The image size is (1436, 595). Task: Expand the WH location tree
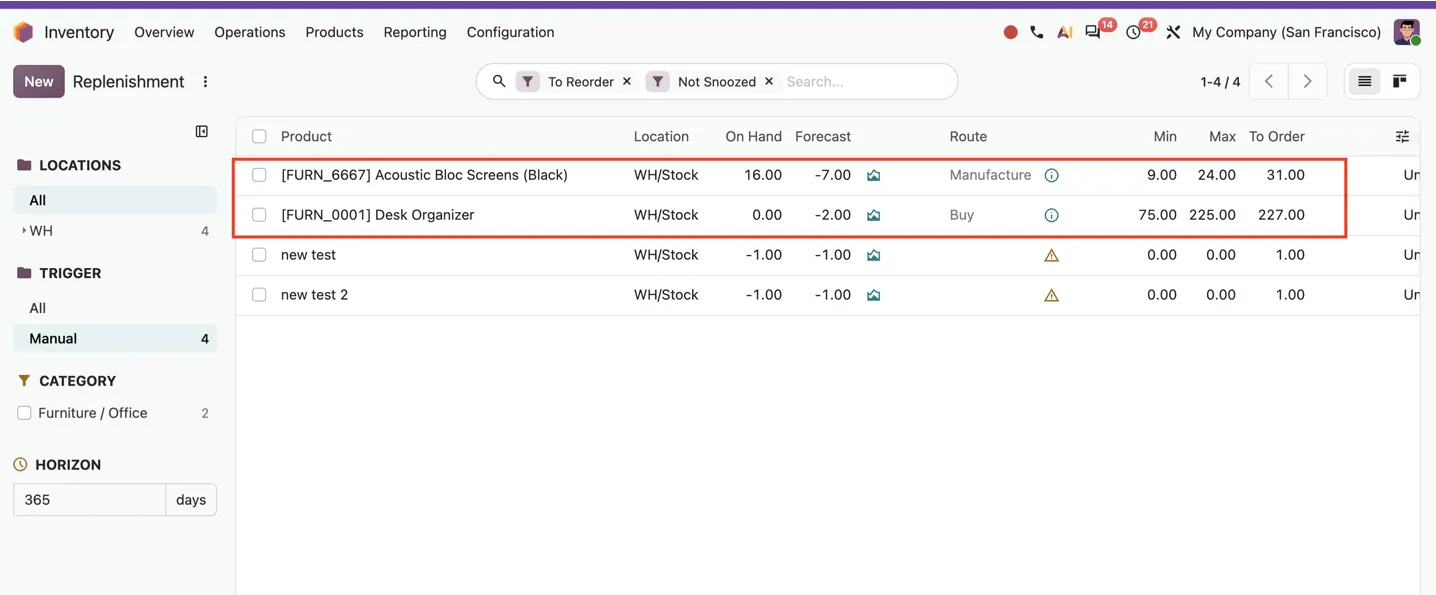click(24, 231)
